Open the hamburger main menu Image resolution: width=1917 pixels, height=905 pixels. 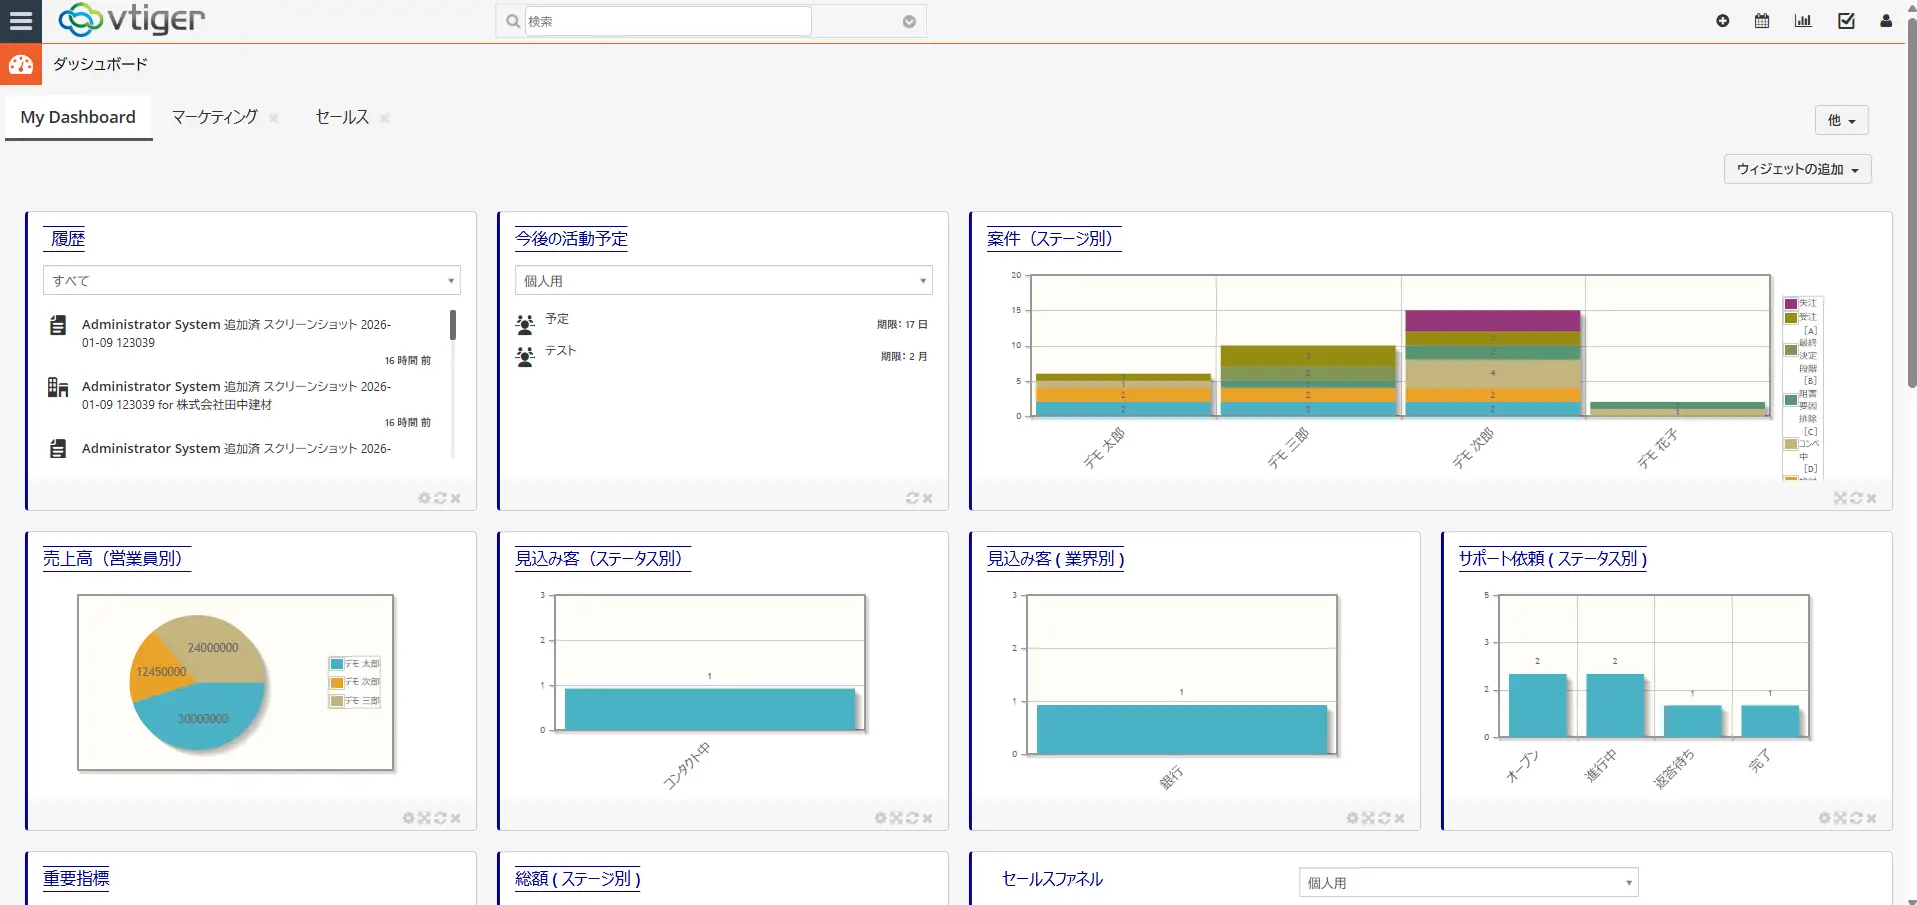coord(21,21)
